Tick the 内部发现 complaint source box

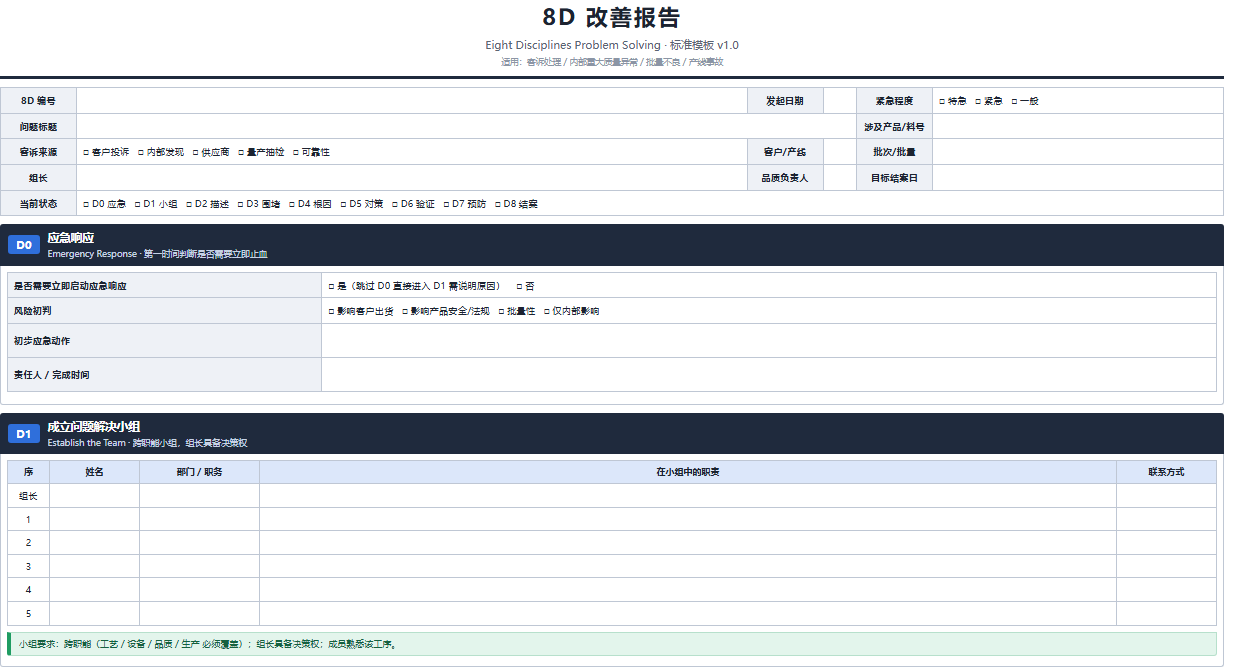click(141, 152)
